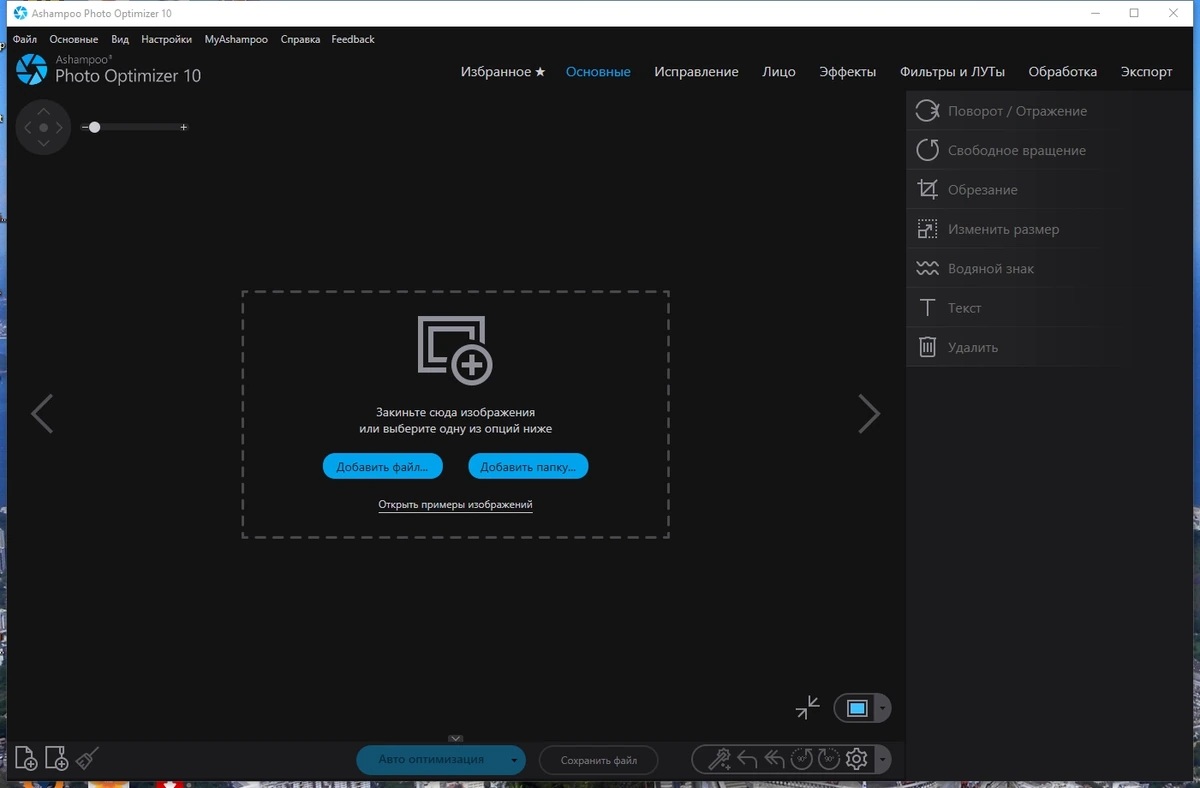The width and height of the screenshot is (1200, 788).
Task: Click the zoom in plus icon
Action: pos(184,128)
